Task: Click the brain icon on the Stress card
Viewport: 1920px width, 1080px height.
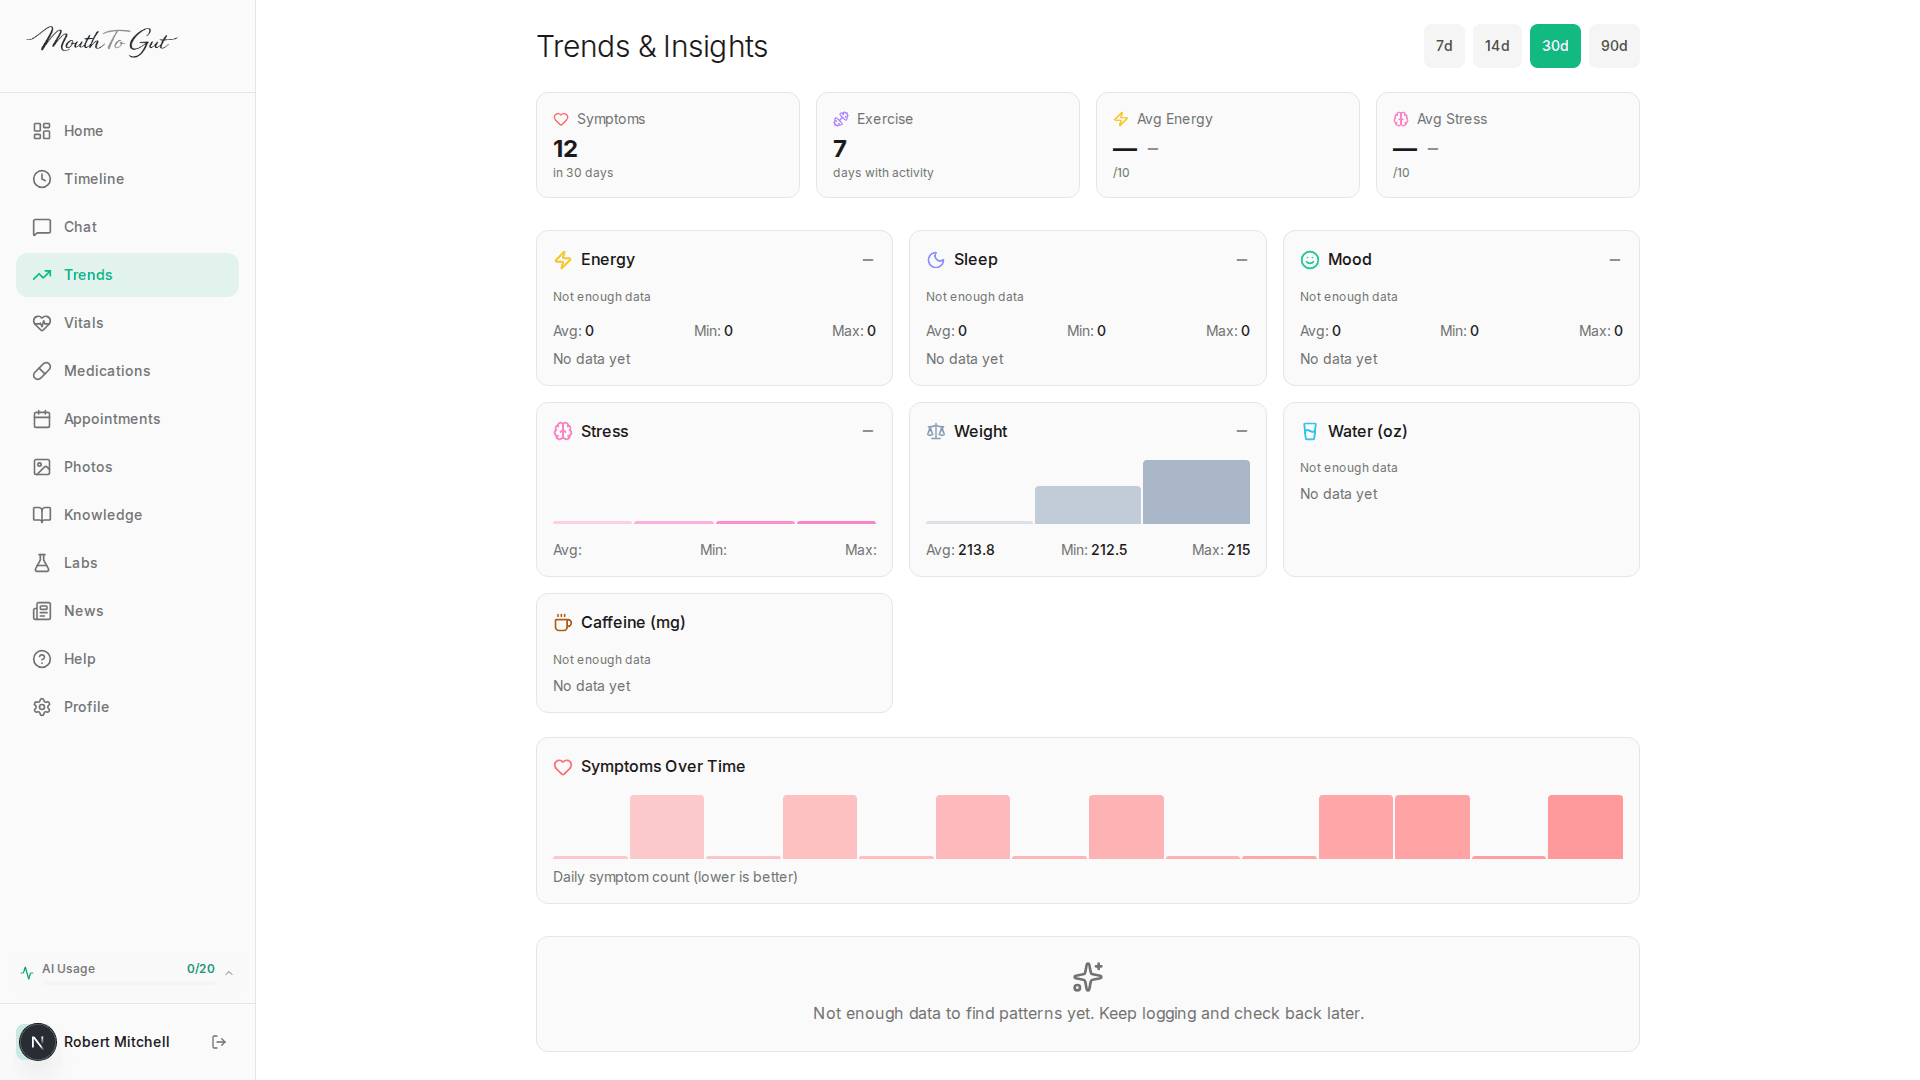Action: (x=562, y=431)
